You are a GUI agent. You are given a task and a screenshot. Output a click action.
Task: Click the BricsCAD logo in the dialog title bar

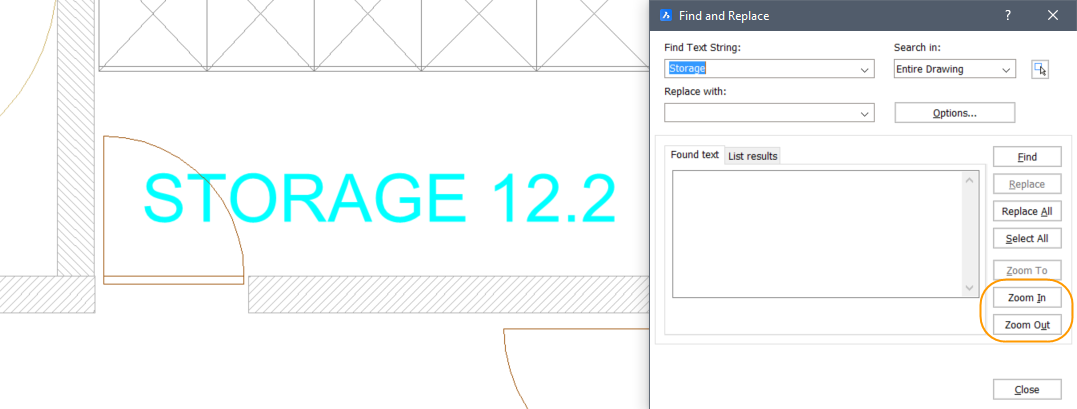(665, 15)
